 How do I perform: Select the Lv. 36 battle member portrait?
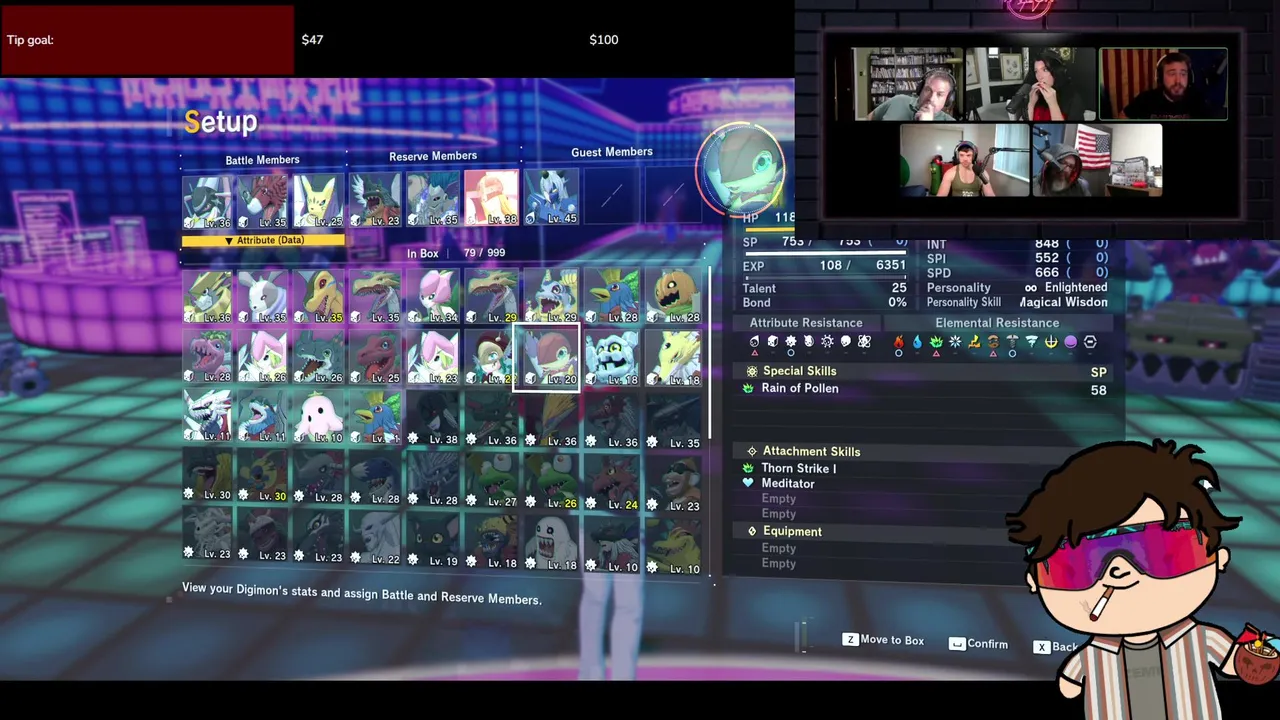207,201
